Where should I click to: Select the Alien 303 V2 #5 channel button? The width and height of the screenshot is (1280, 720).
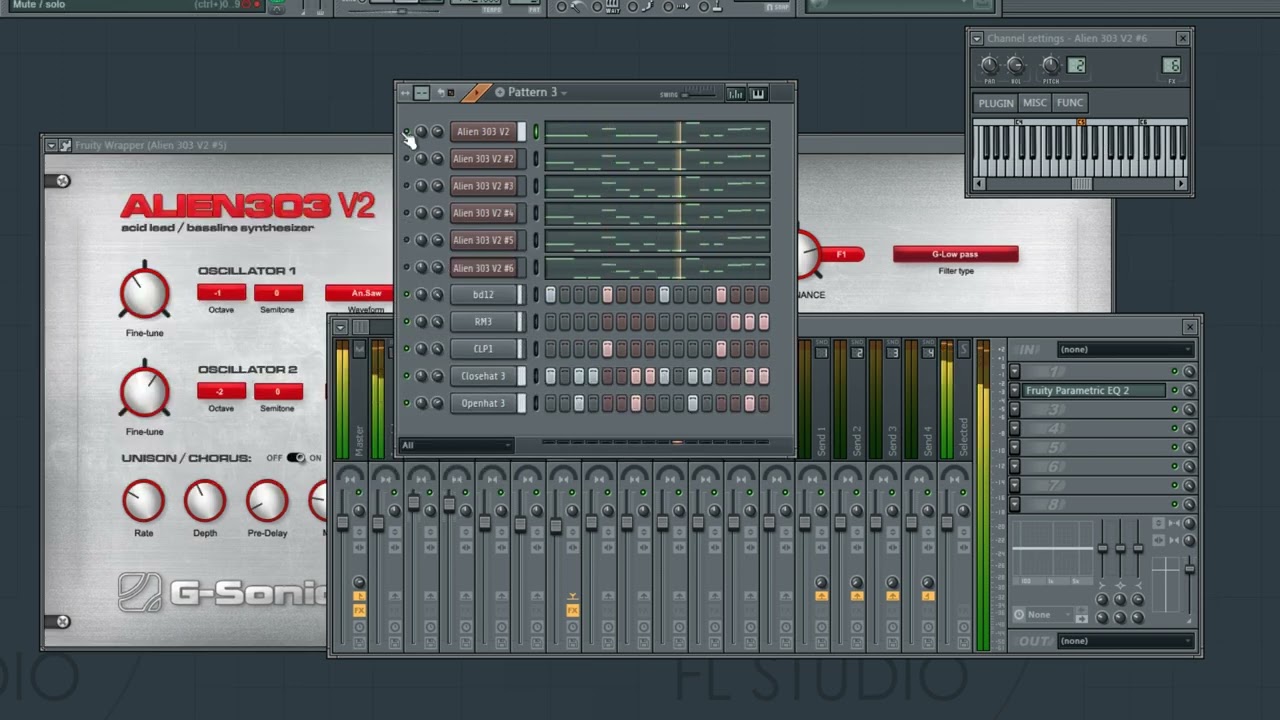click(x=483, y=241)
